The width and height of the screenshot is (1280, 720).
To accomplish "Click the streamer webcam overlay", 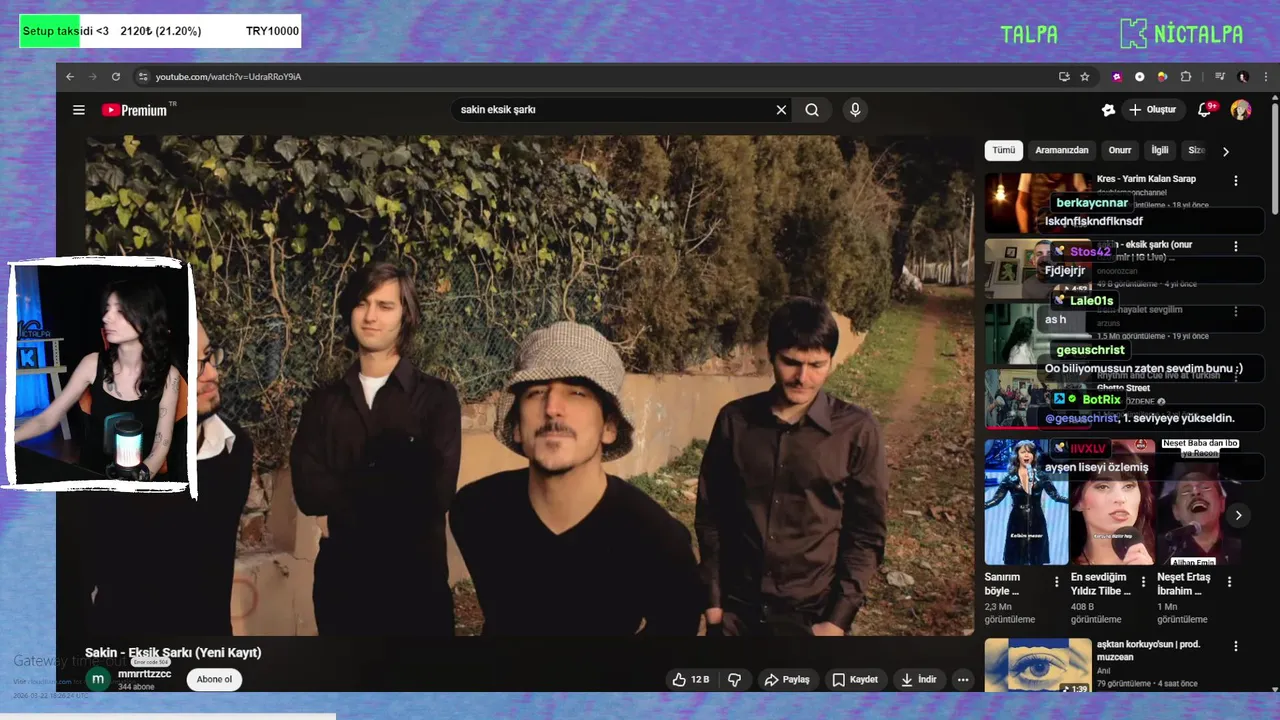I will [x=100, y=375].
